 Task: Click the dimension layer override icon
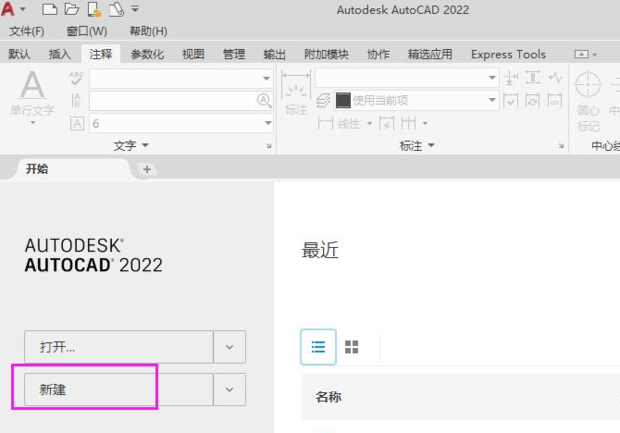[323, 100]
